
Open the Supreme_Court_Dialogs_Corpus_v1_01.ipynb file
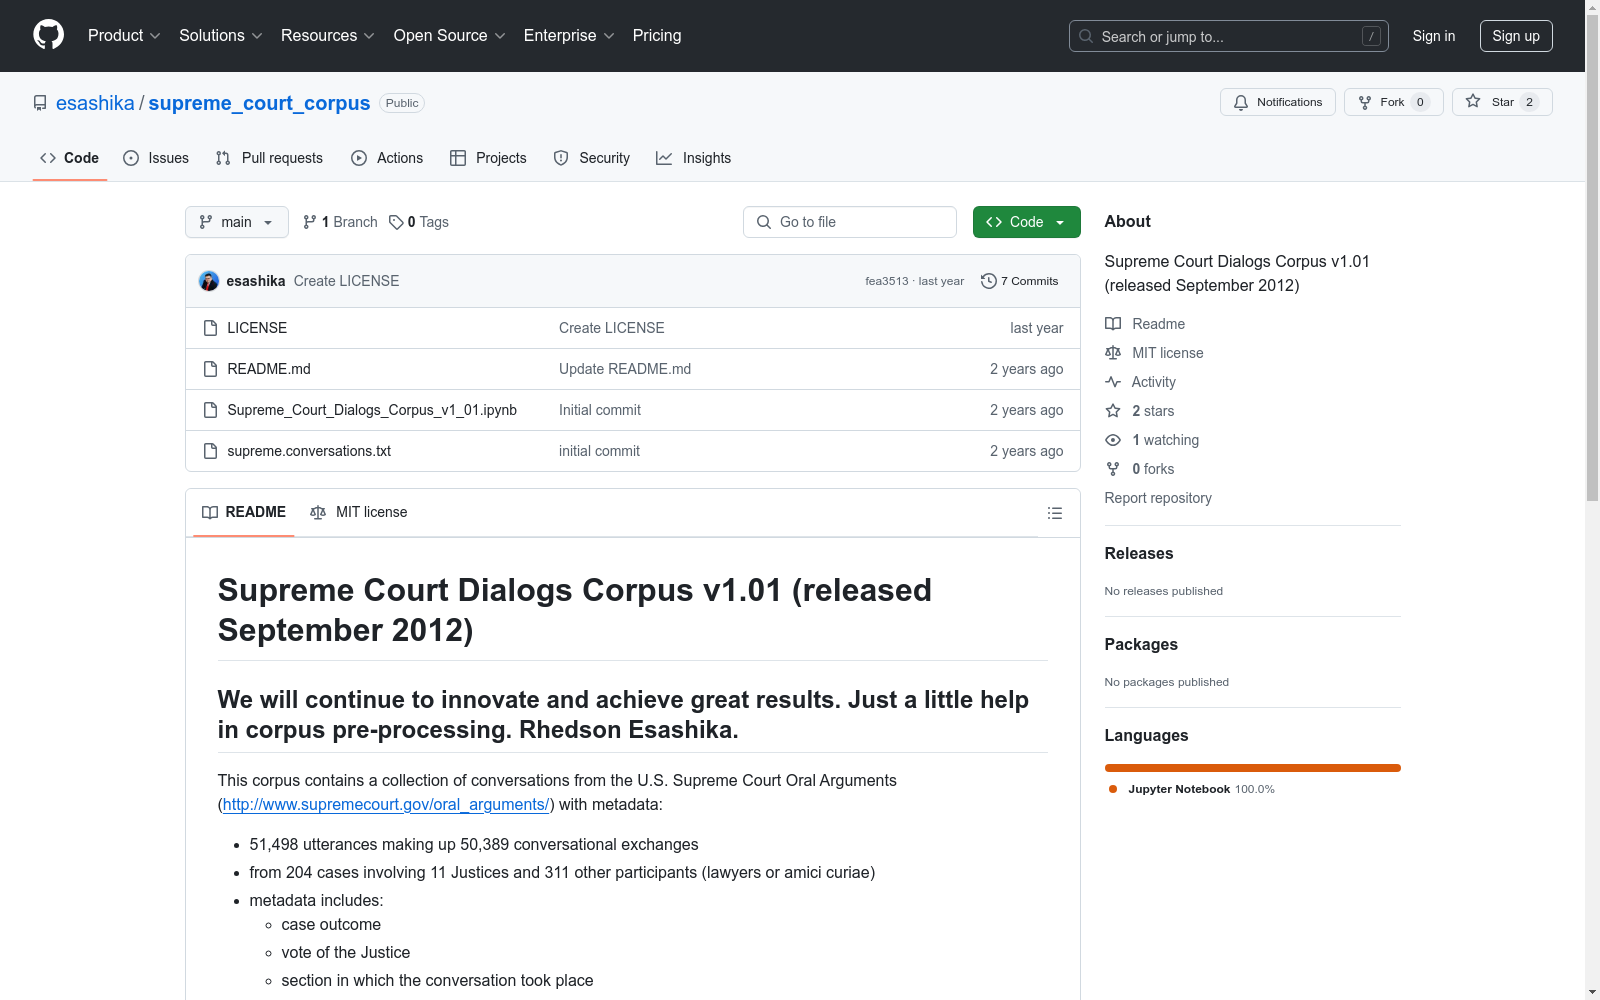click(372, 410)
